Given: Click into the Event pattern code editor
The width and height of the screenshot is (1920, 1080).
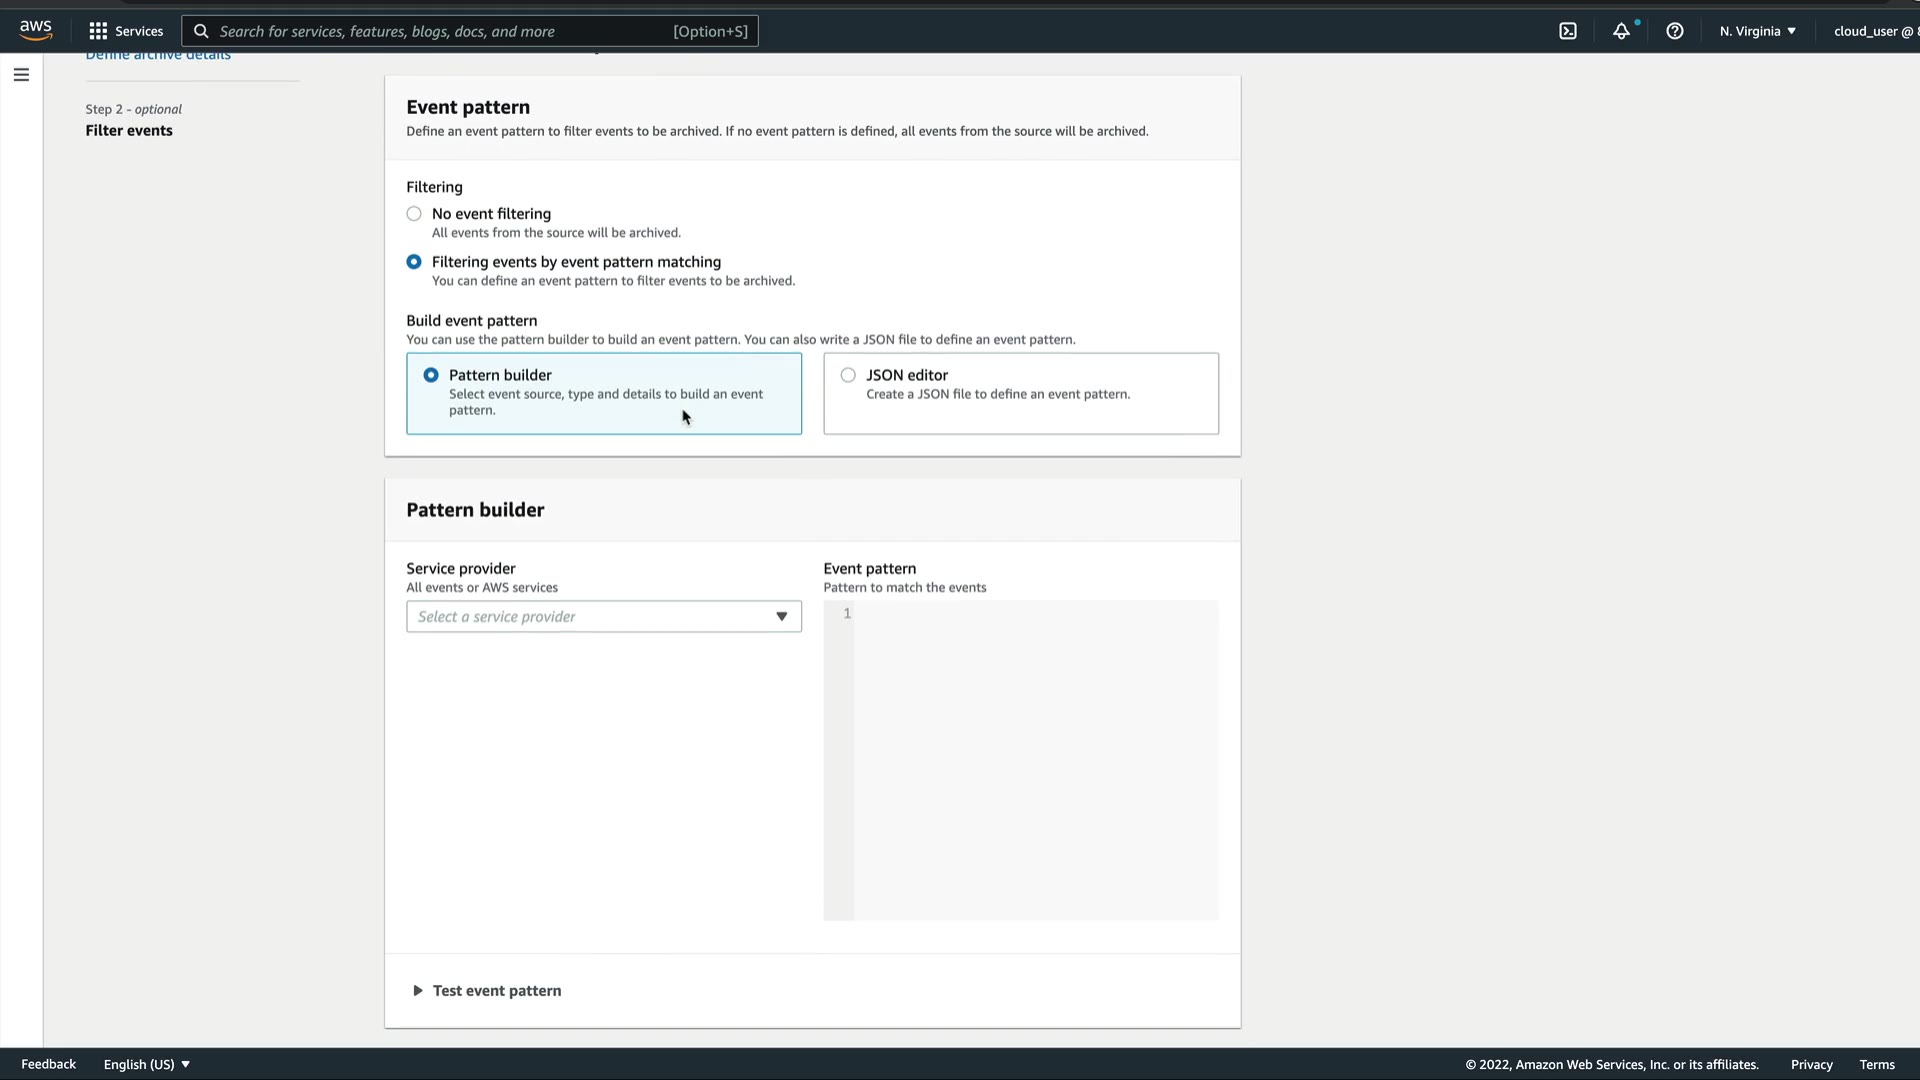Looking at the screenshot, I should pos(1035,760).
